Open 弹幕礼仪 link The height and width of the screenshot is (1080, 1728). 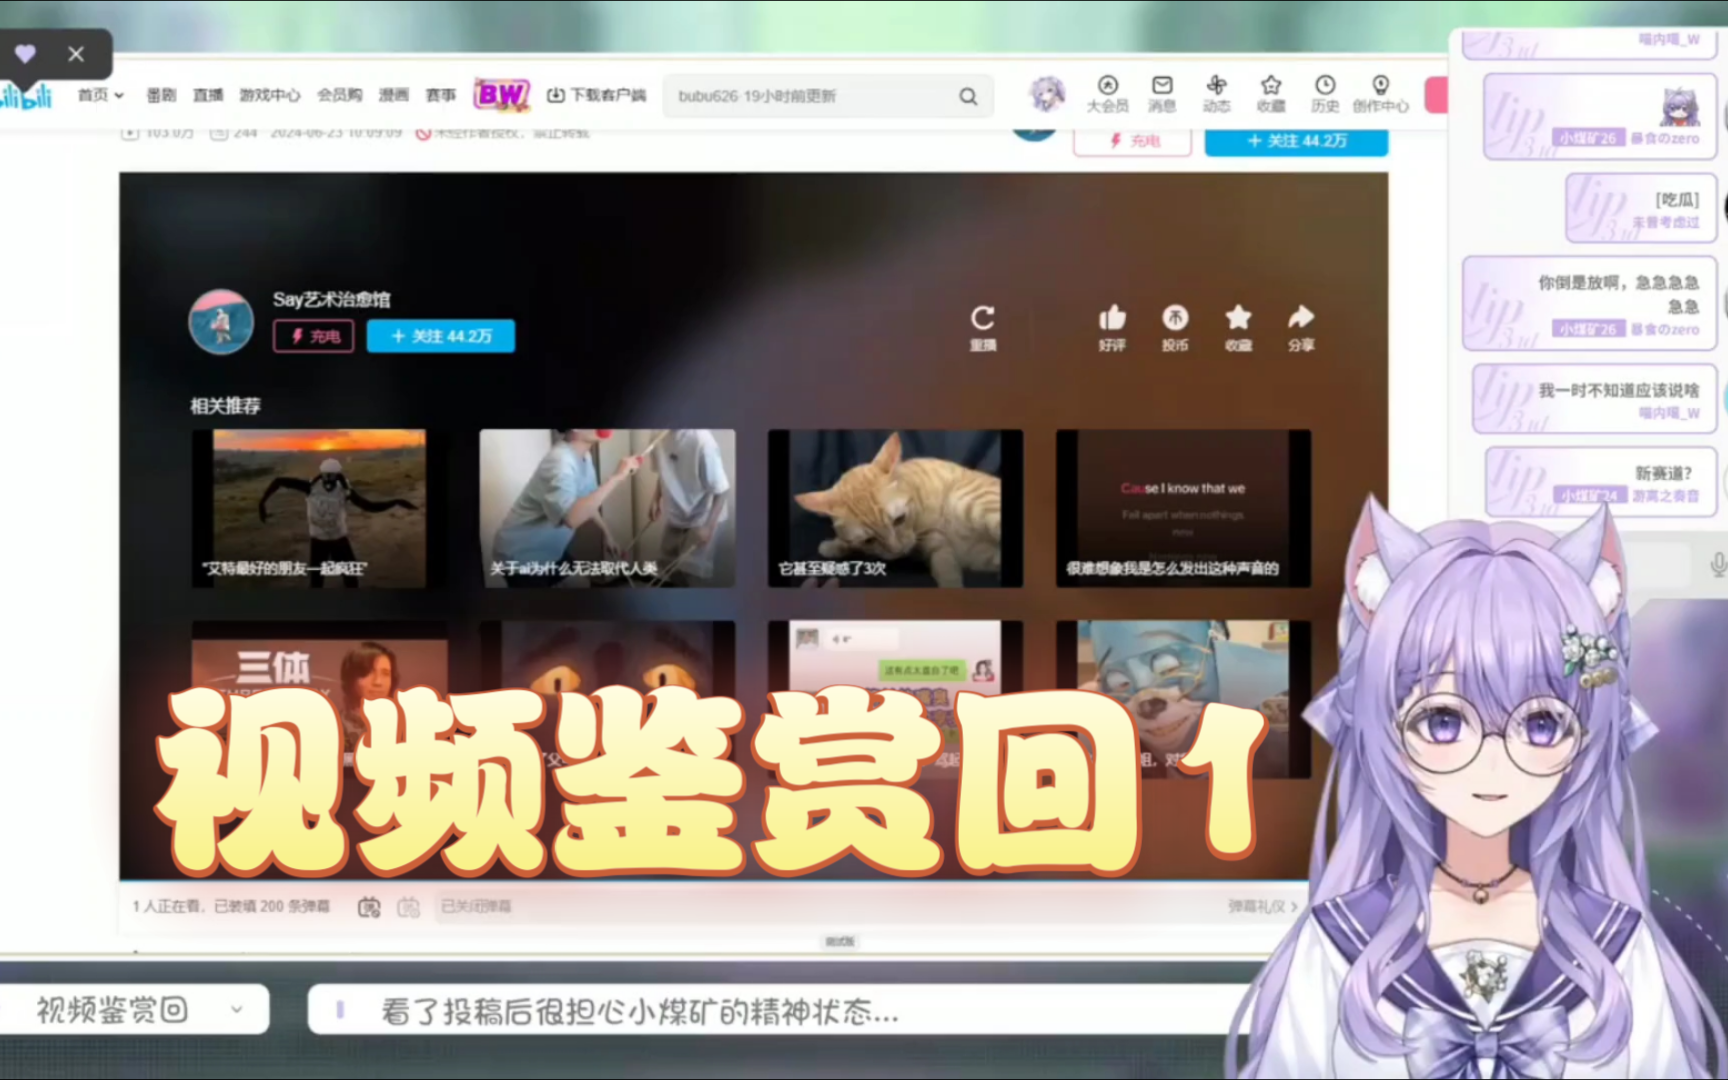(x=1263, y=906)
